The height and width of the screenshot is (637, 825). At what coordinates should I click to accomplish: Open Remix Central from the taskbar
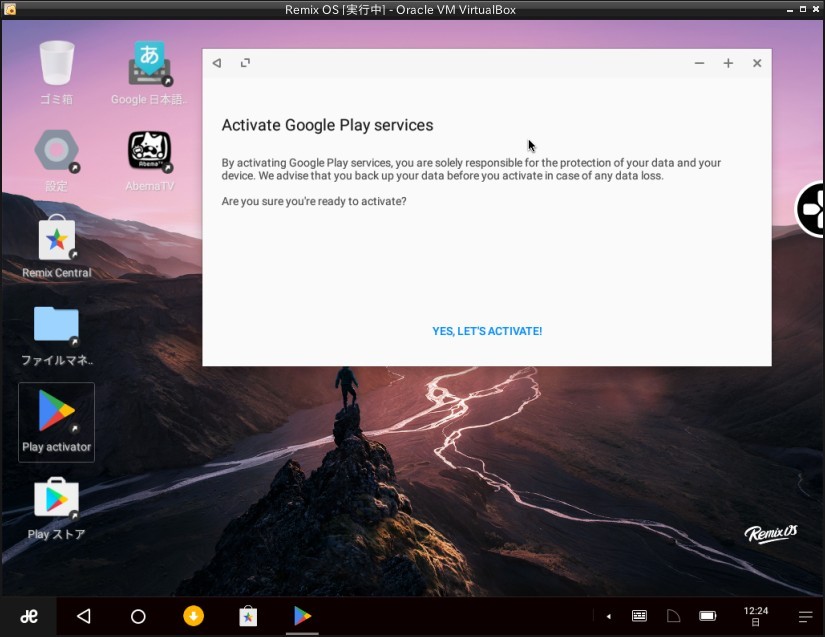(248, 616)
